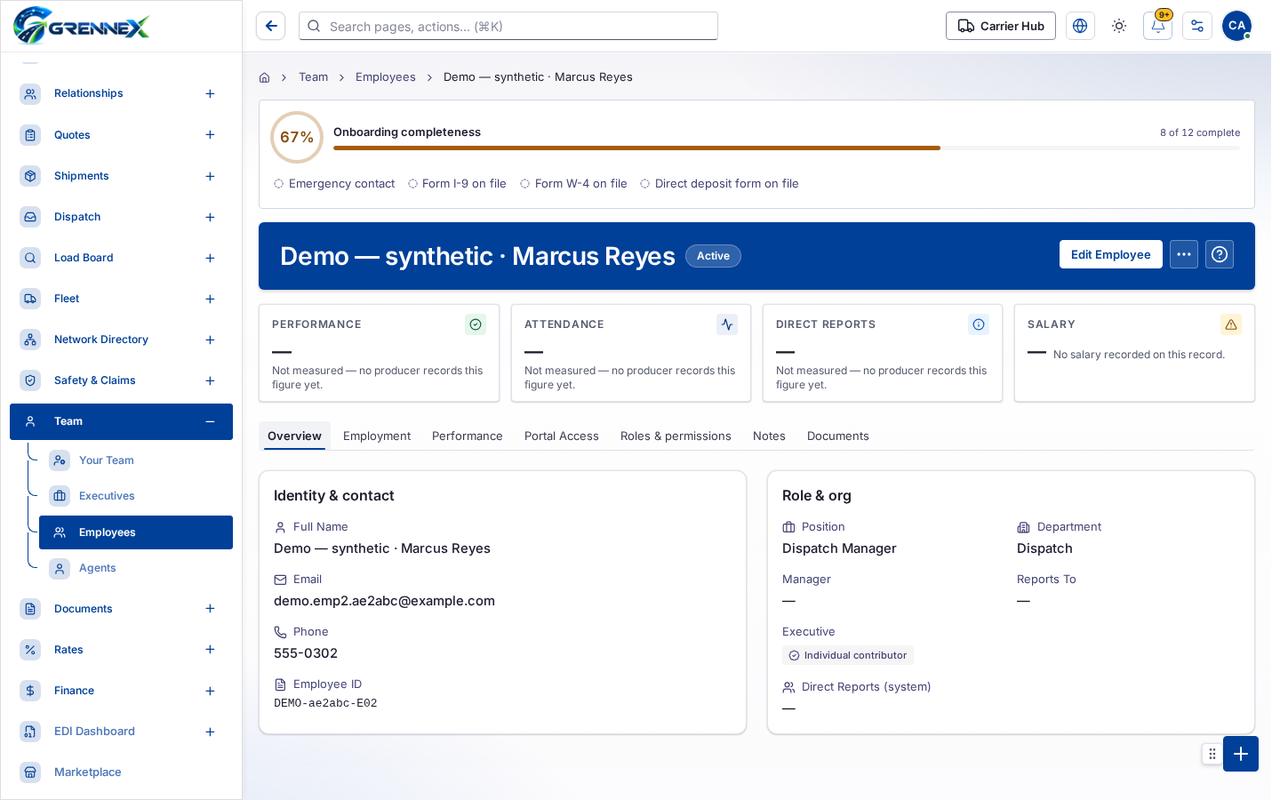This screenshot has width=1280, height=800.
Task: Open the language globe icon
Action: tap(1080, 26)
